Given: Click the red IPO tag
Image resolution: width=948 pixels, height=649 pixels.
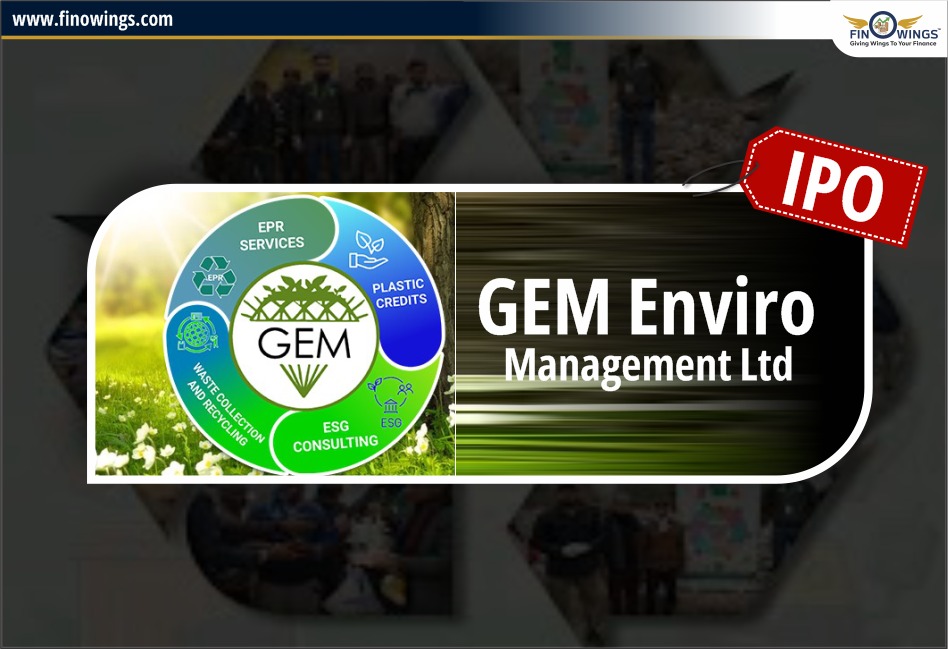Looking at the screenshot, I should click(834, 186).
